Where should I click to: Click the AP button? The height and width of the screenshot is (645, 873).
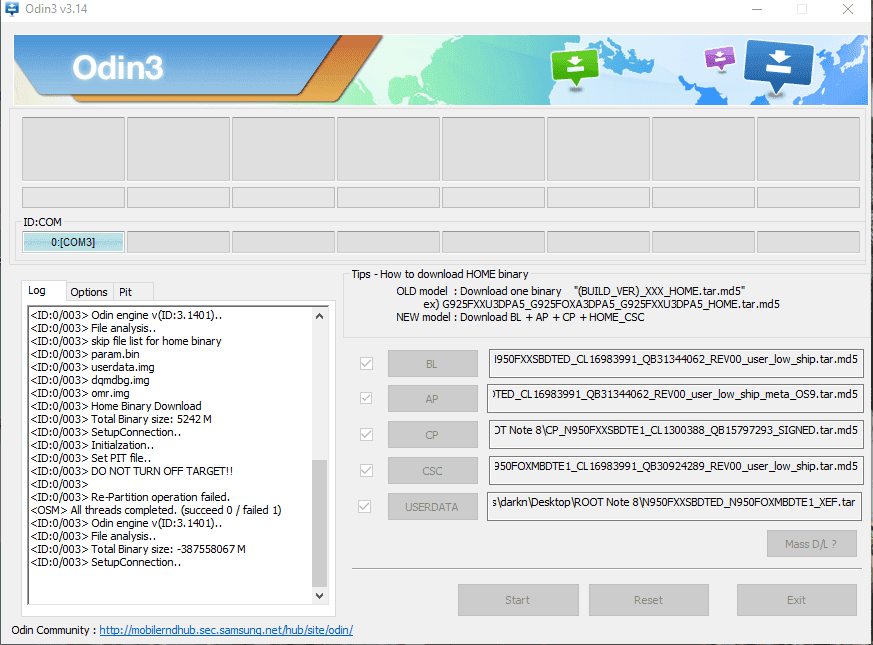coord(433,399)
